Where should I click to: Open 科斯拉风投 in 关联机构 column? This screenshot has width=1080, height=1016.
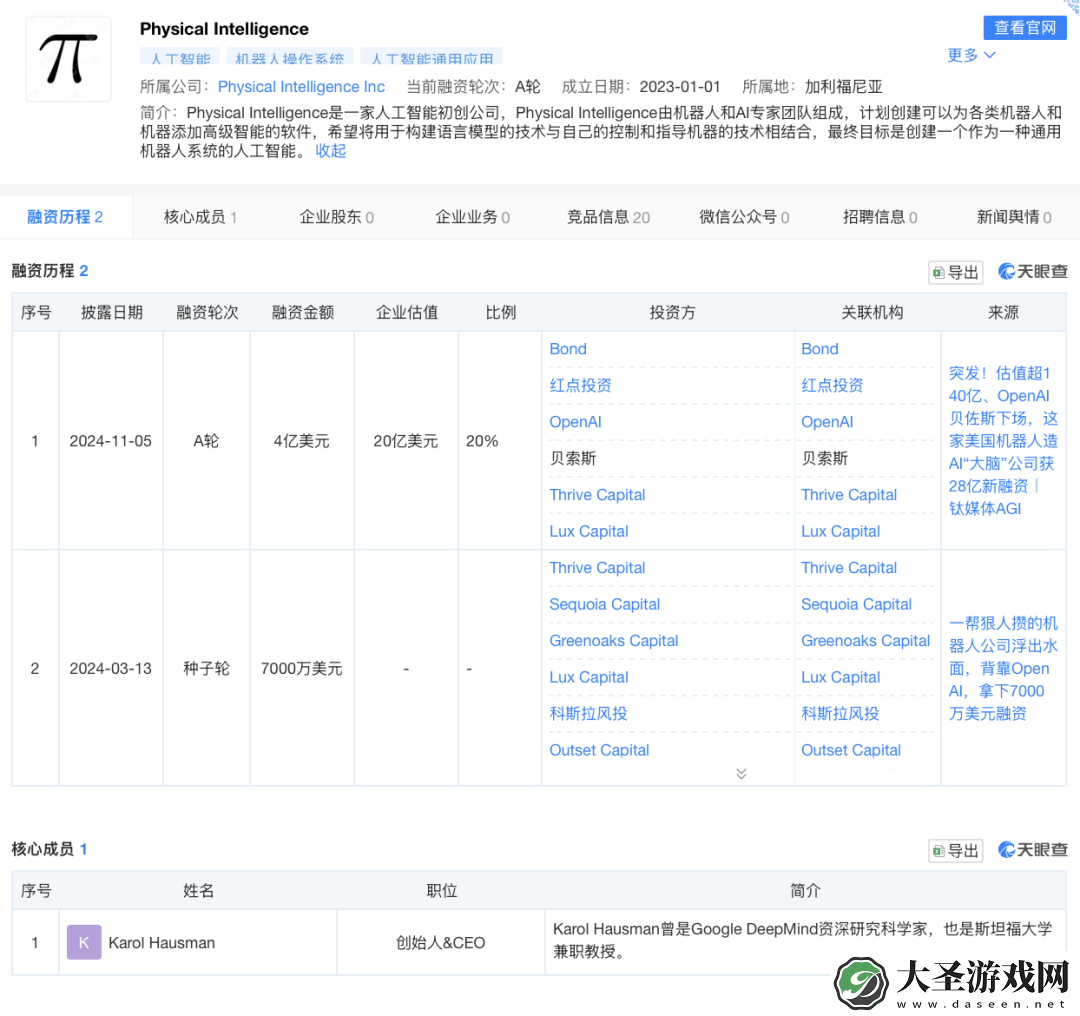click(840, 714)
